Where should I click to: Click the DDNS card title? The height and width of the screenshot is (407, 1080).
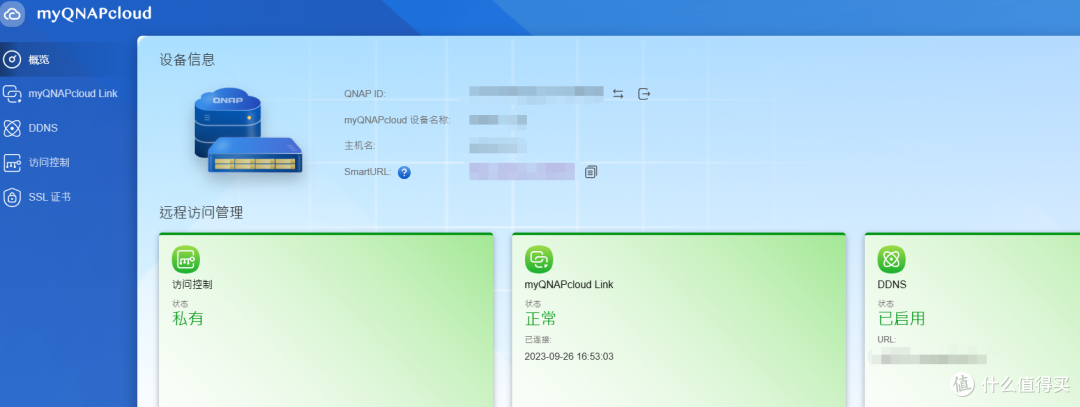point(892,284)
